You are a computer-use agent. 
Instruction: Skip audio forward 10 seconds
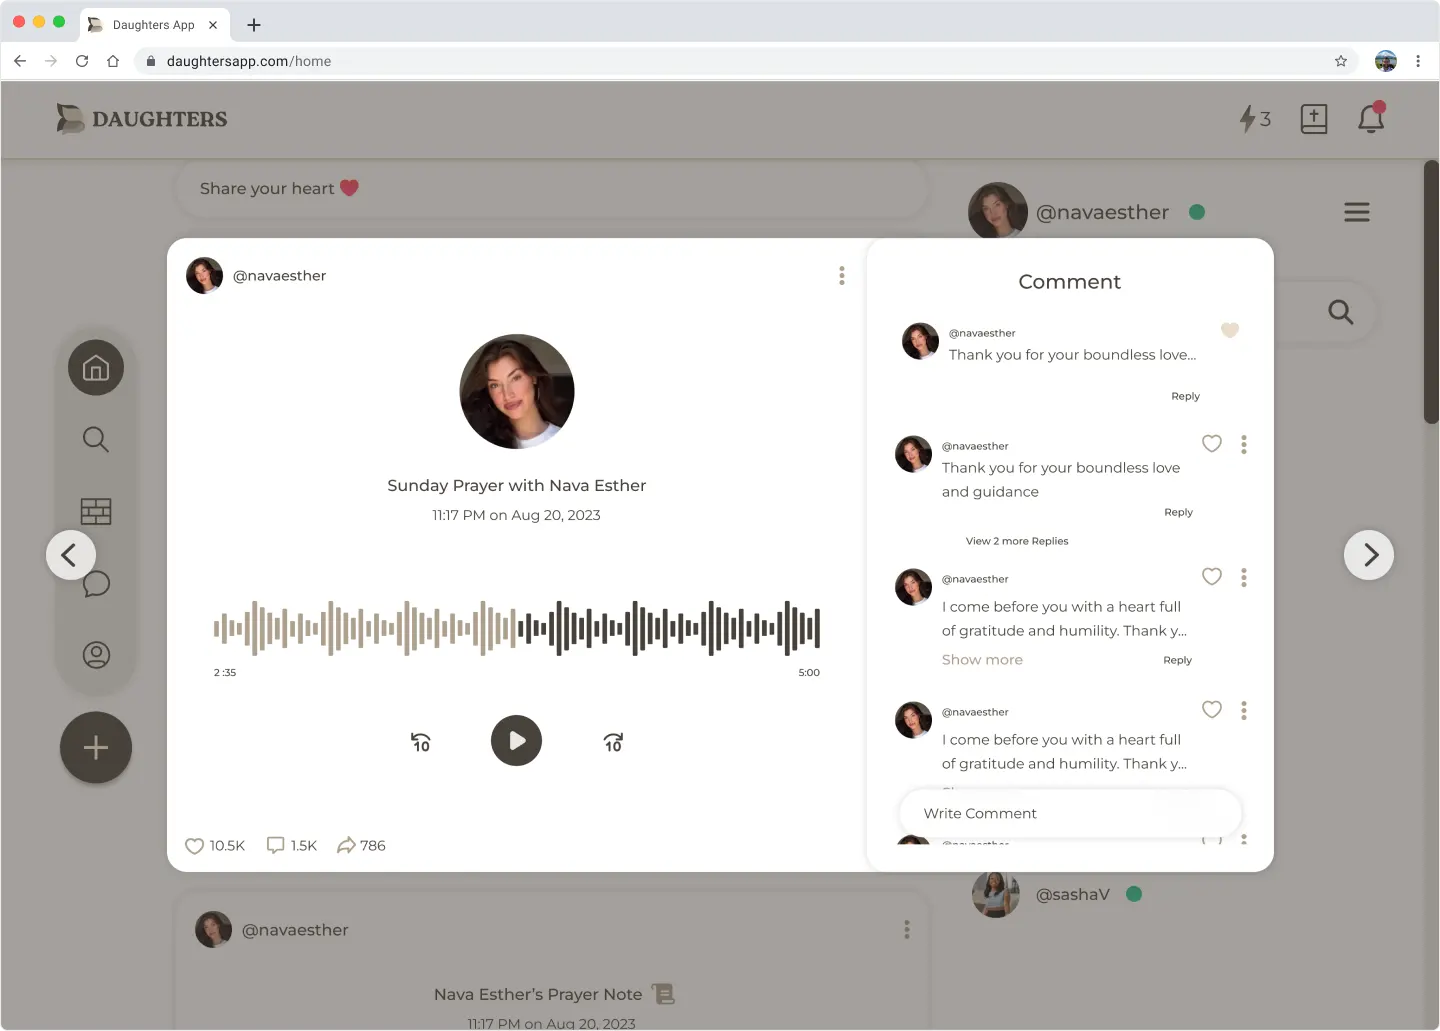(613, 742)
